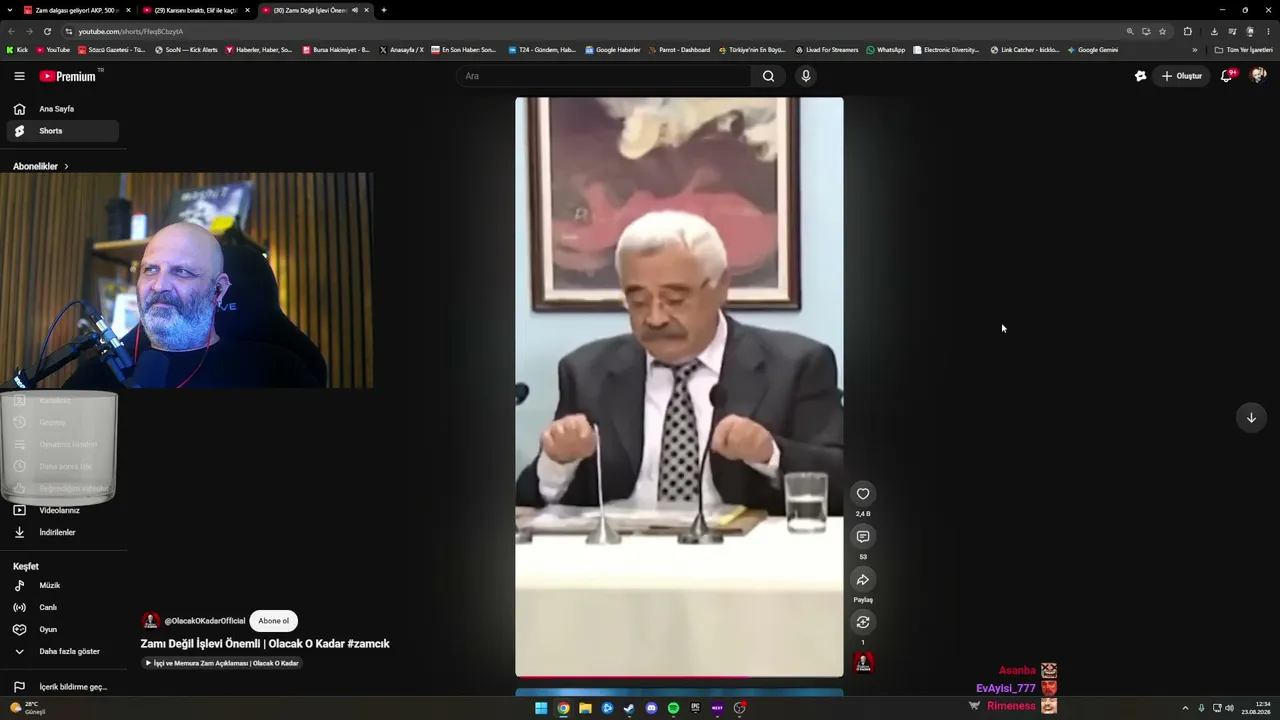This screenshot has height=720, width=1280.
Task: Open File Explorer from the taskbar
Action: point(585,708)
